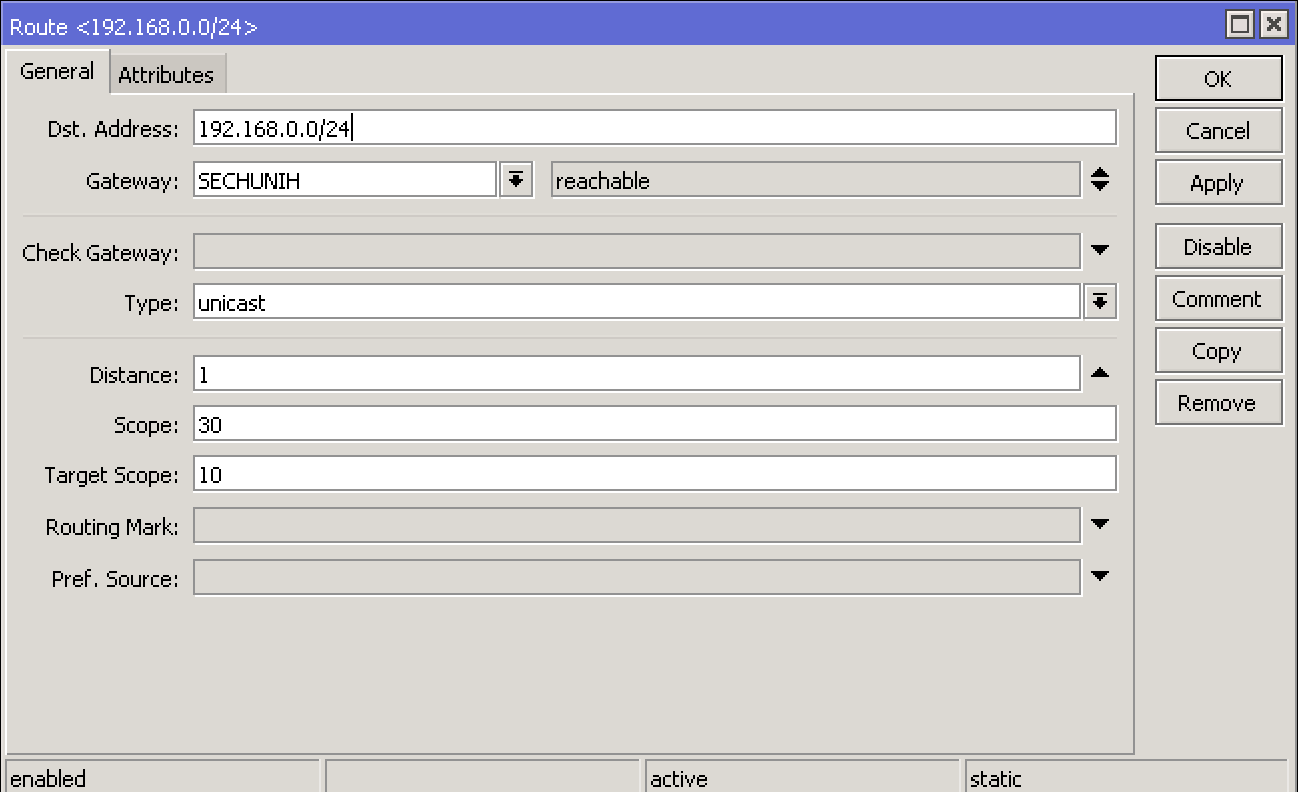Click the Type unicast field
The image size is (1298, 792).
[x=637, y=302]
